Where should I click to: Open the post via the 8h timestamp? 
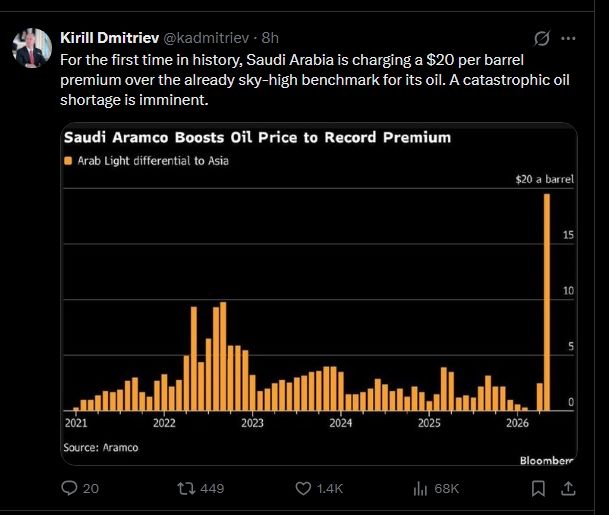[270, 38]
